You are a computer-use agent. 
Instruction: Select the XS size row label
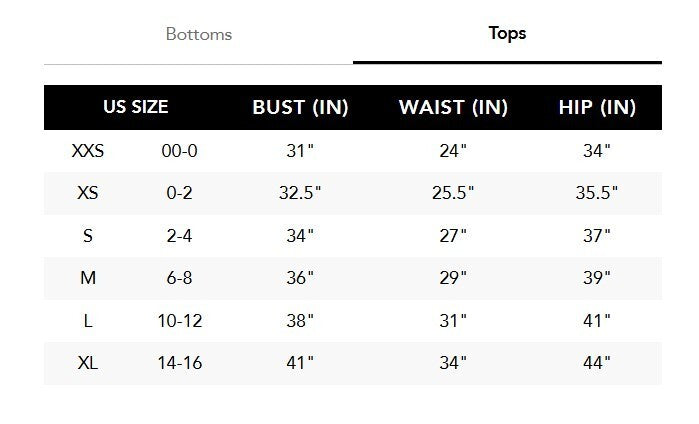coord(88,193)
